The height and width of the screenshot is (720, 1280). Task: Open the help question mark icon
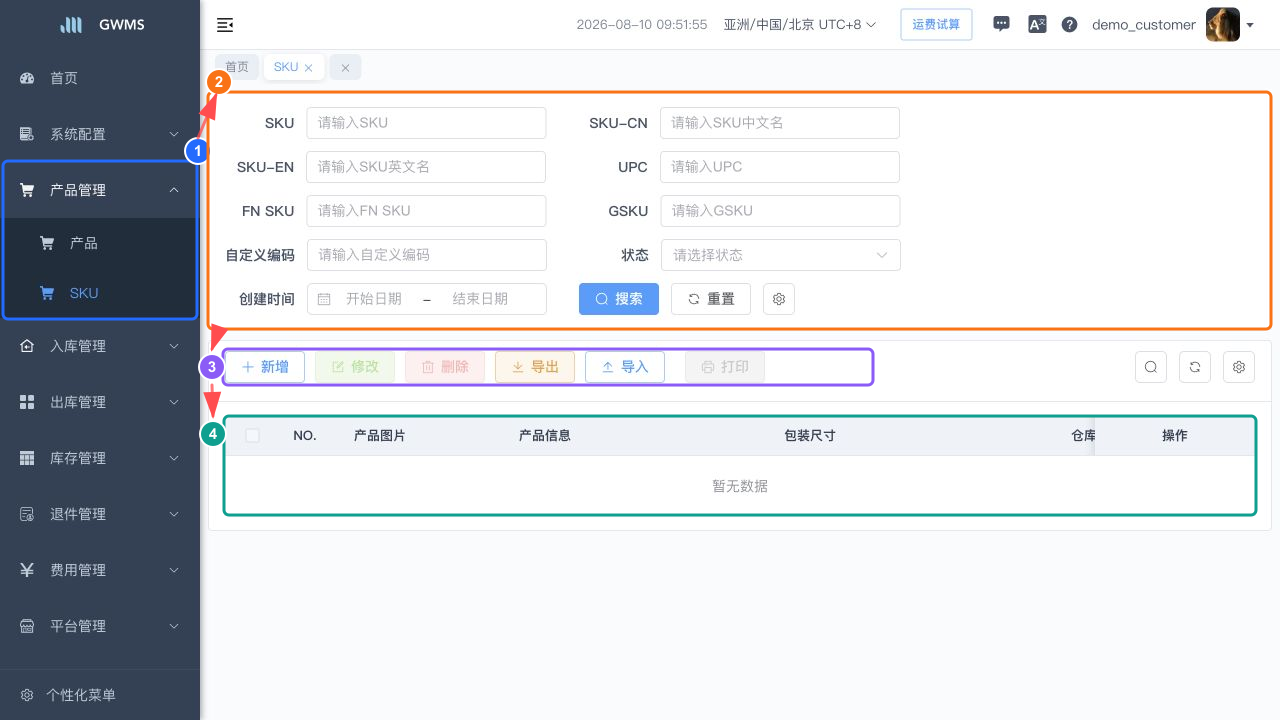click(x=1069, y=24)
